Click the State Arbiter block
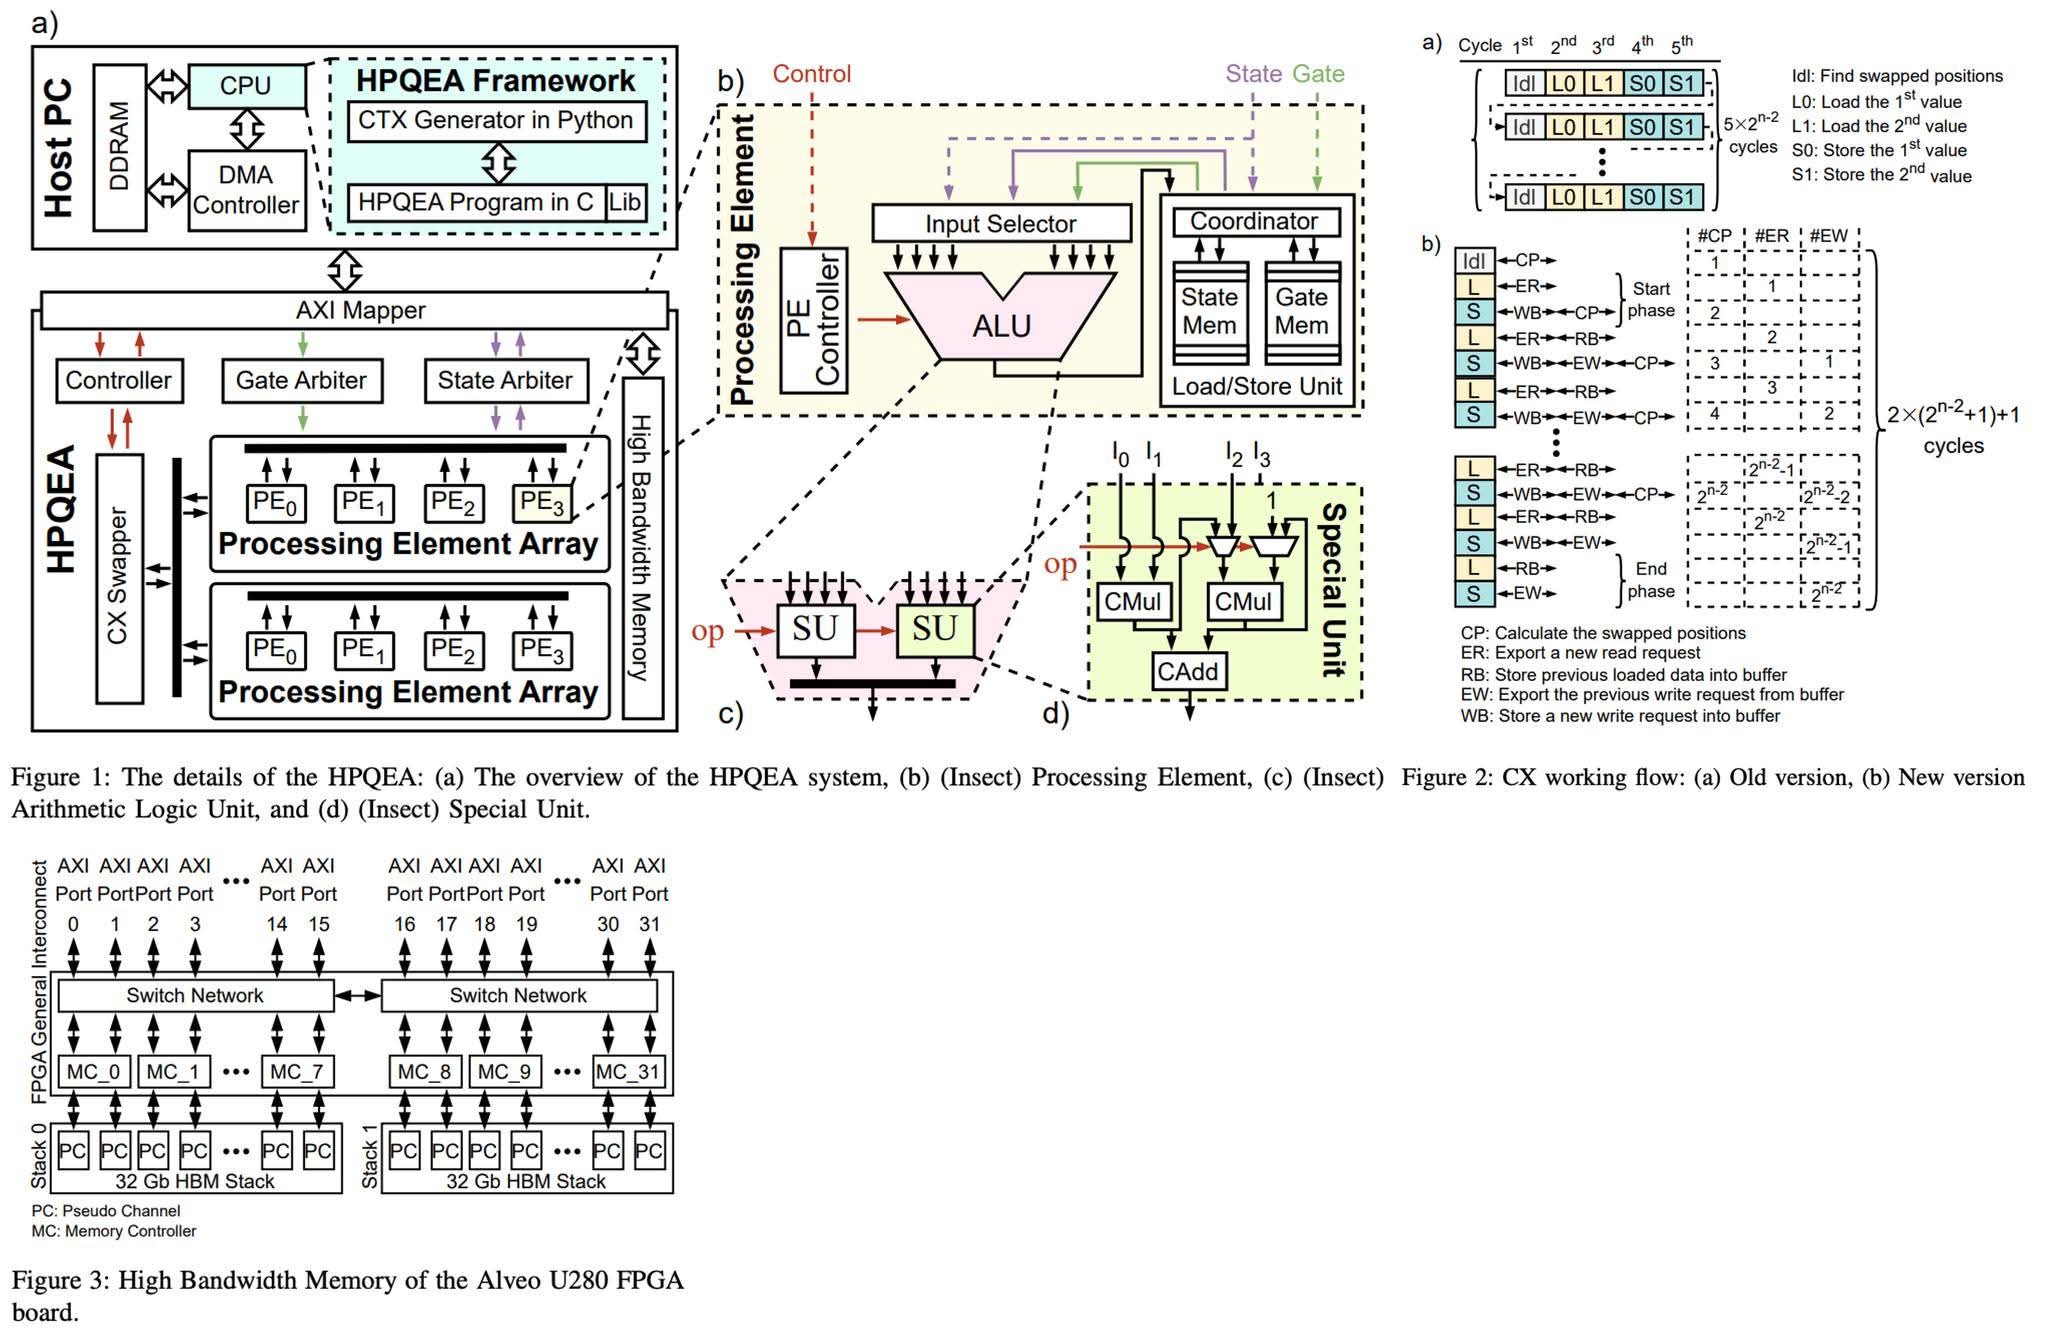Viewport: 2048px width, 1340px height. coord(505,380)
